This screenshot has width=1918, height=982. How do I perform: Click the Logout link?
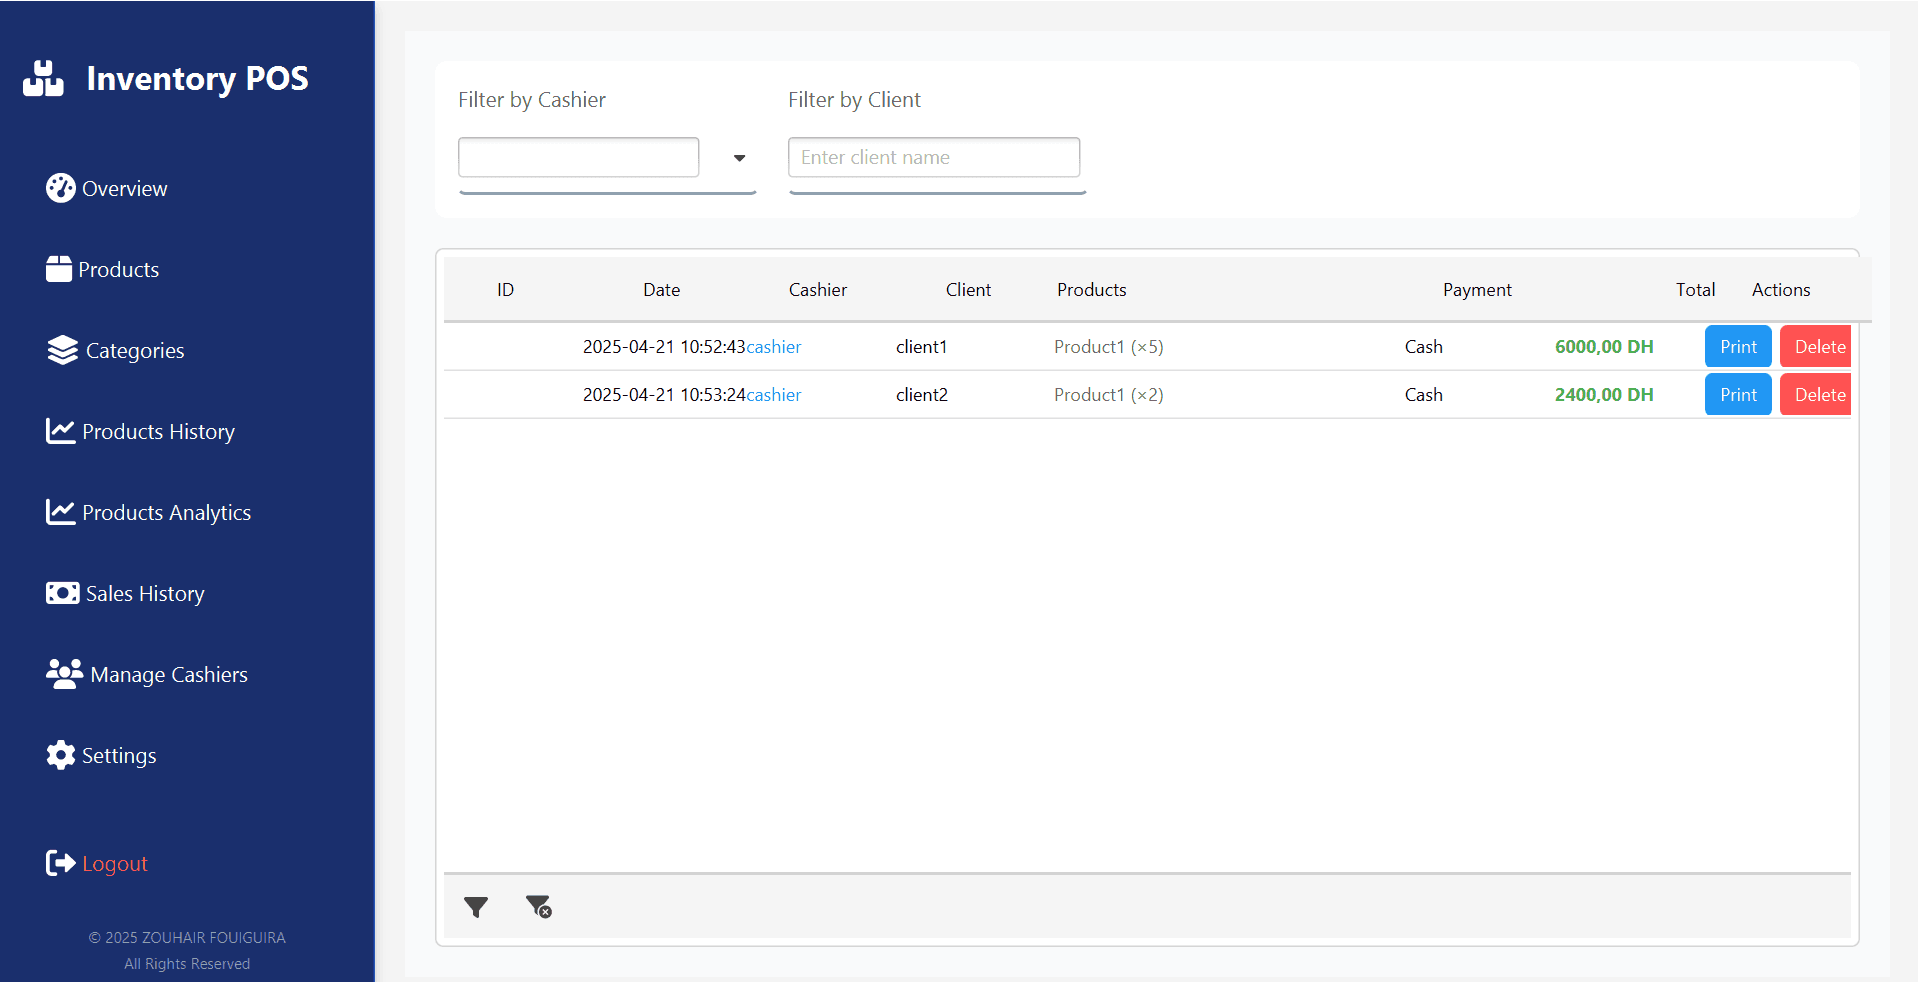pyautogui.click(x=114, y=864)
